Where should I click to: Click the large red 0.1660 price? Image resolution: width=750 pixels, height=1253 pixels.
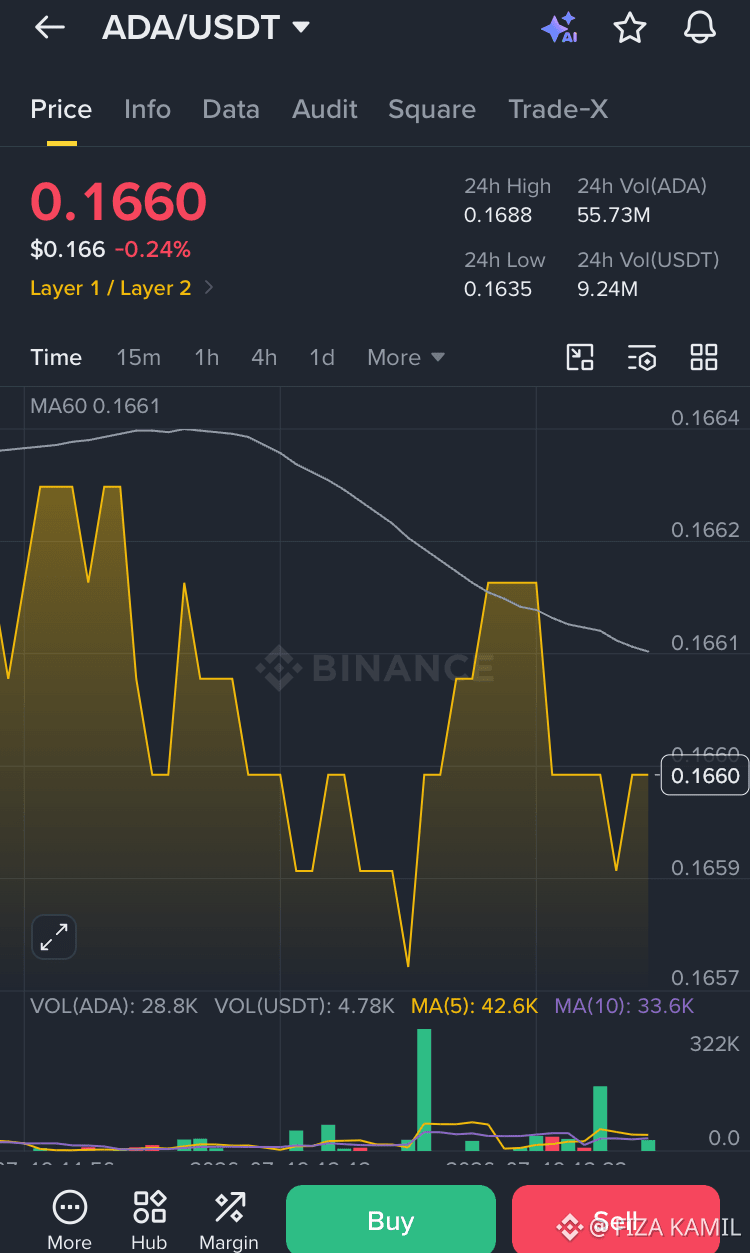[119, 202]
